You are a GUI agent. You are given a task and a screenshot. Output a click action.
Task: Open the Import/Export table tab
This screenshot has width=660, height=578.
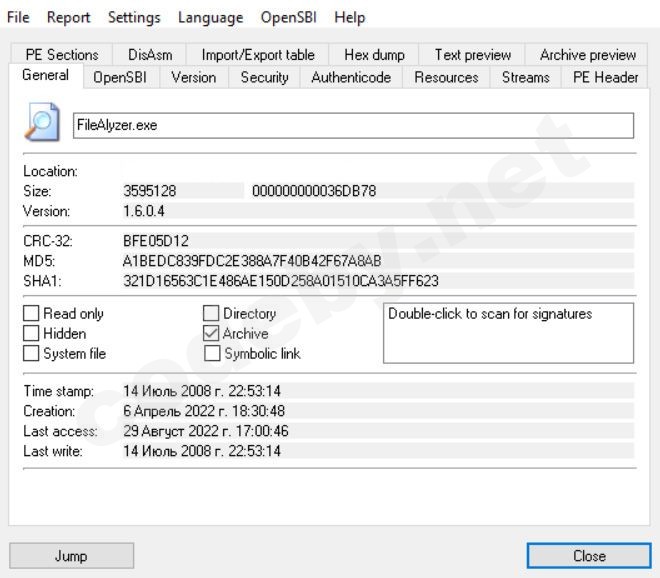coord(258,55)
